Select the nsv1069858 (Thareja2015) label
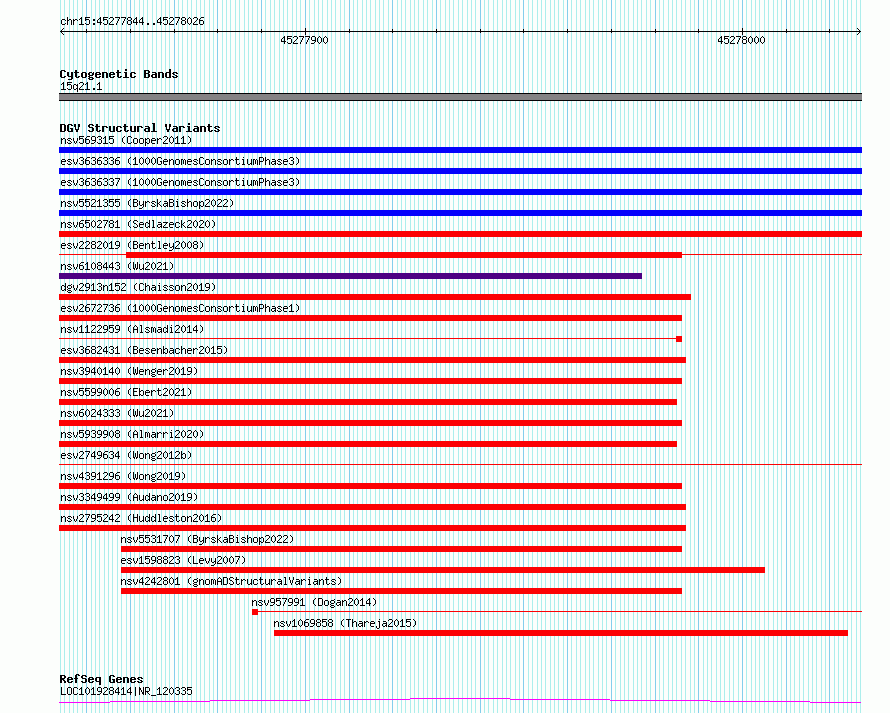The height and width of the screenshot is (713, 890). 345,623
